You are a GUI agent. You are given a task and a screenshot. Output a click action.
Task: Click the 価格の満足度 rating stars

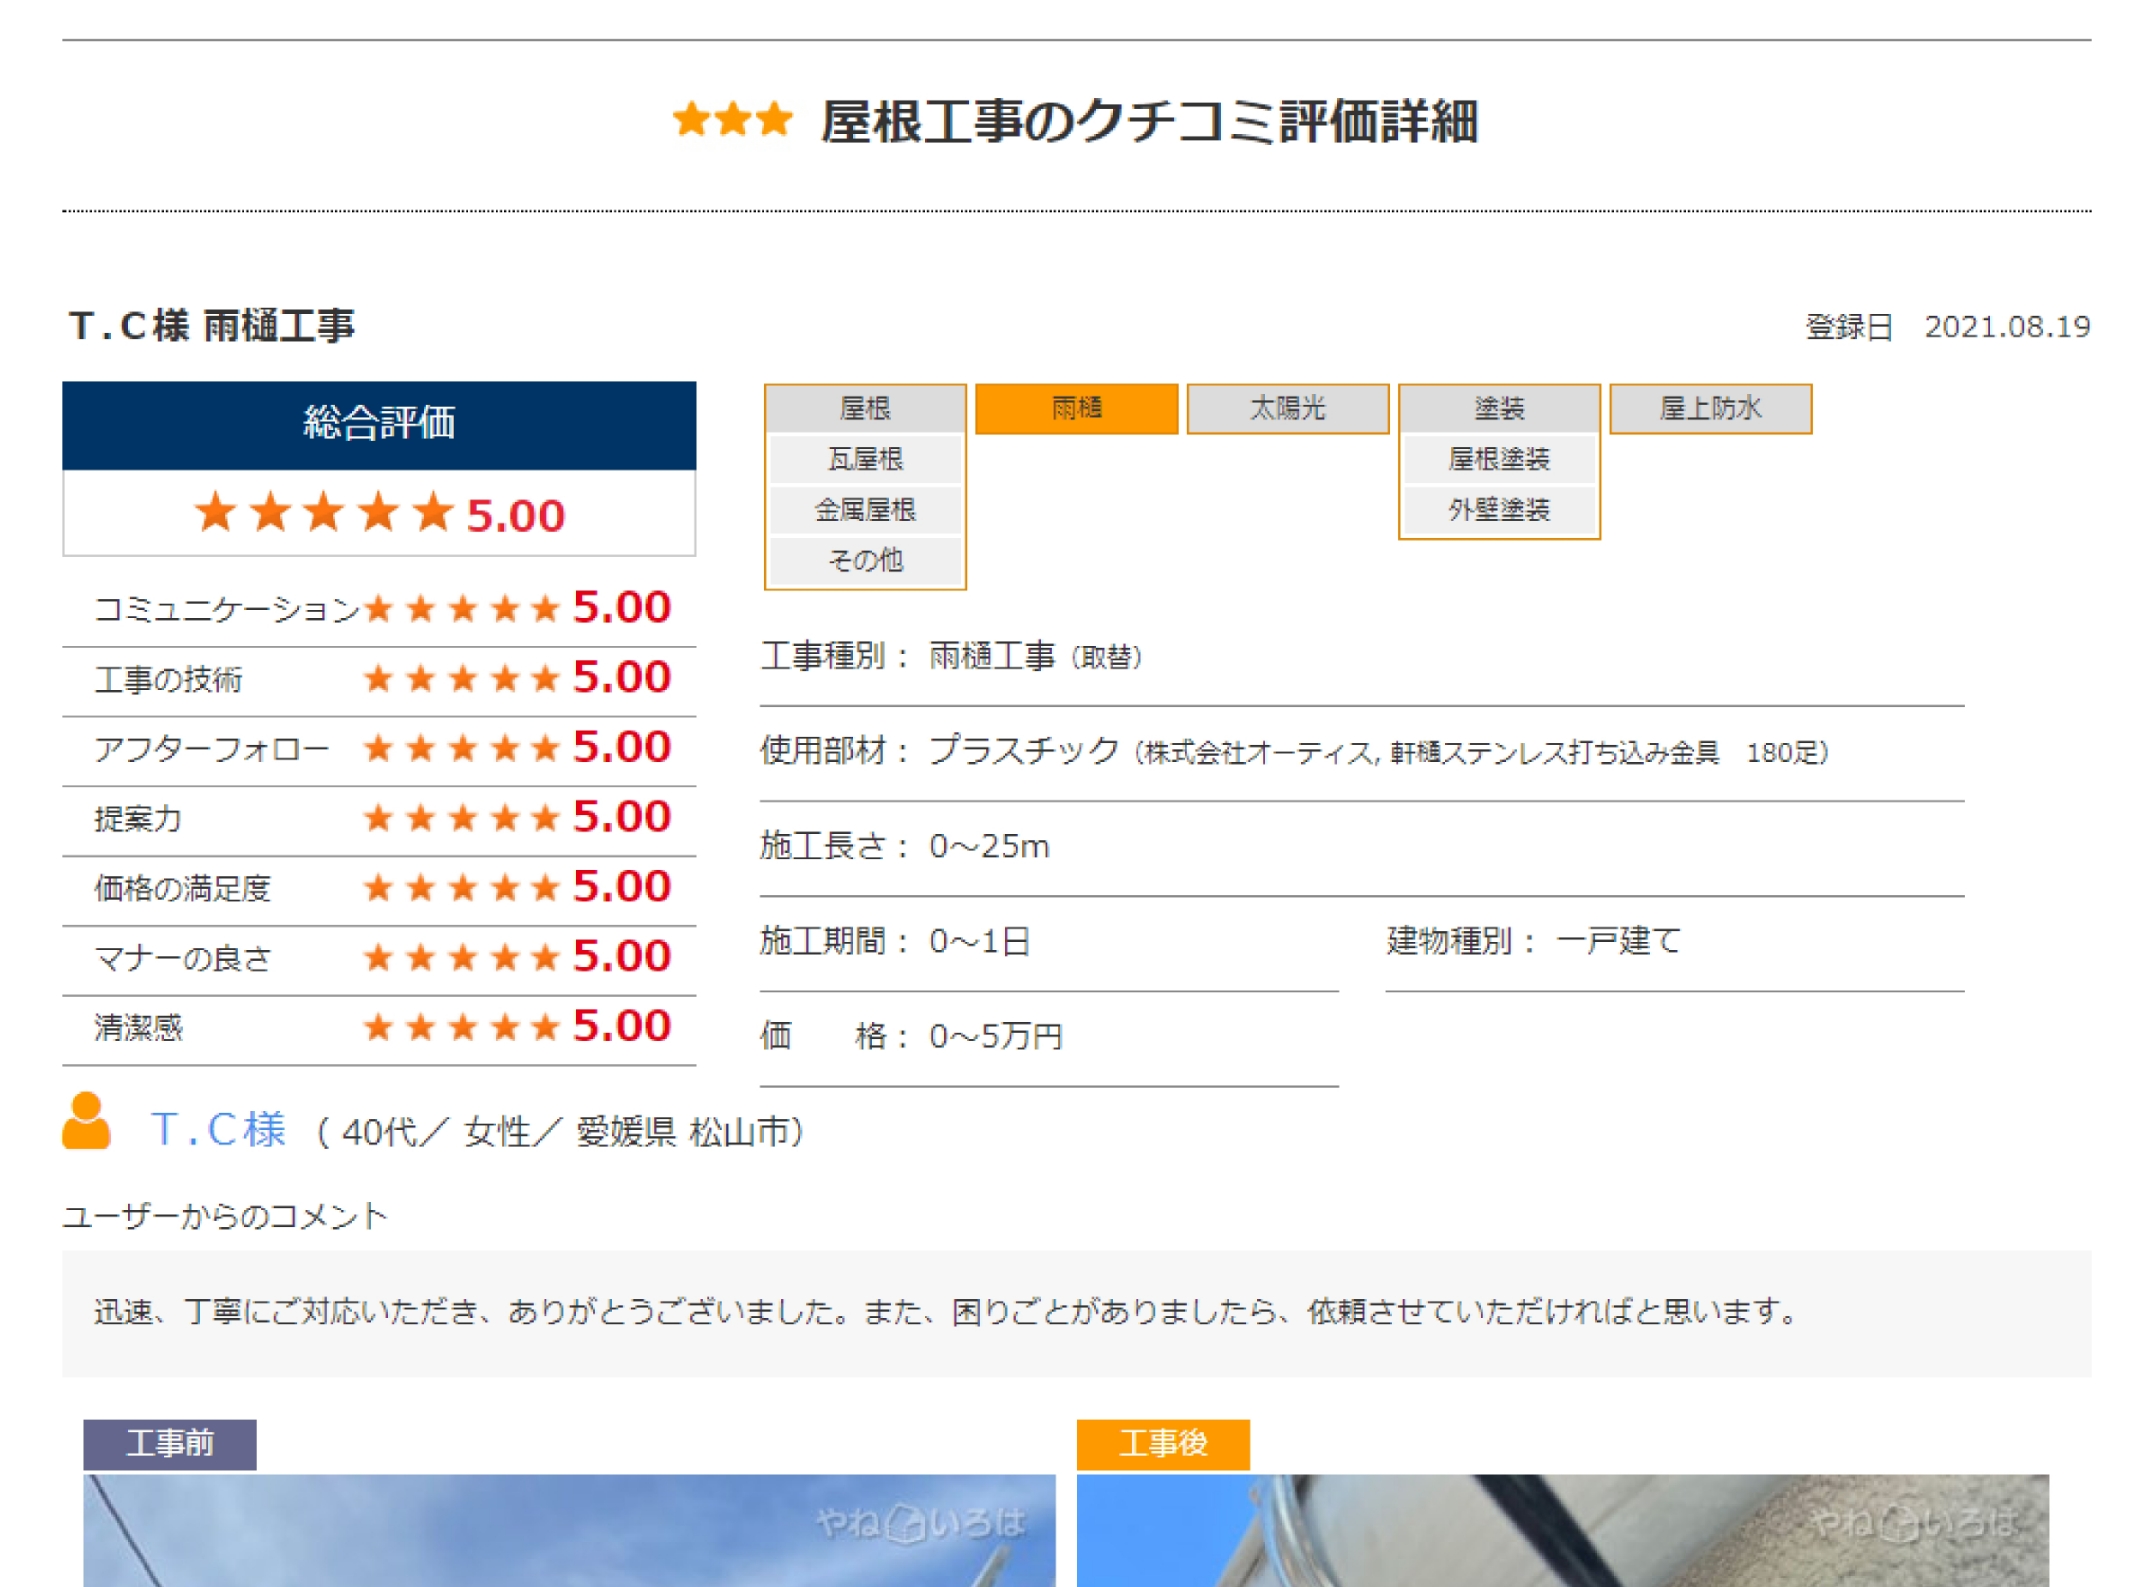(x=461, y=888)
